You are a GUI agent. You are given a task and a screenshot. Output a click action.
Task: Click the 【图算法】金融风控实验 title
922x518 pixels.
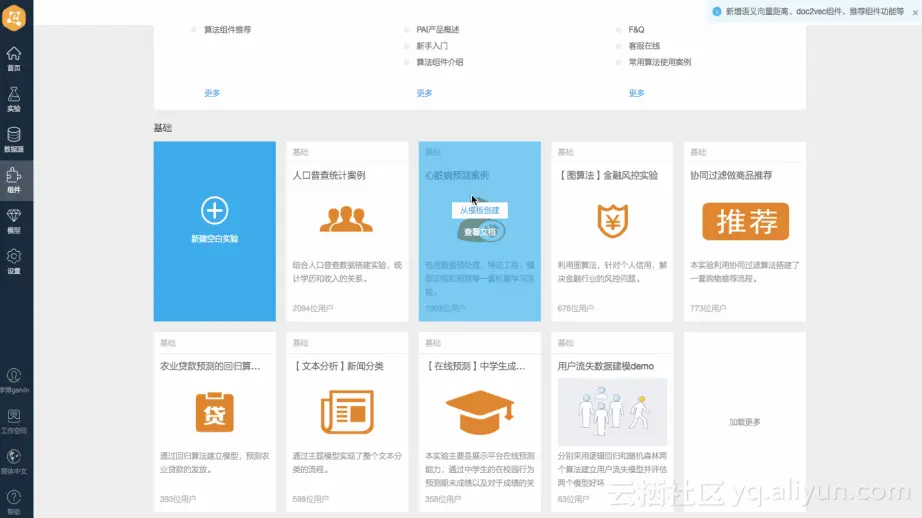click(x=607, y=175)
